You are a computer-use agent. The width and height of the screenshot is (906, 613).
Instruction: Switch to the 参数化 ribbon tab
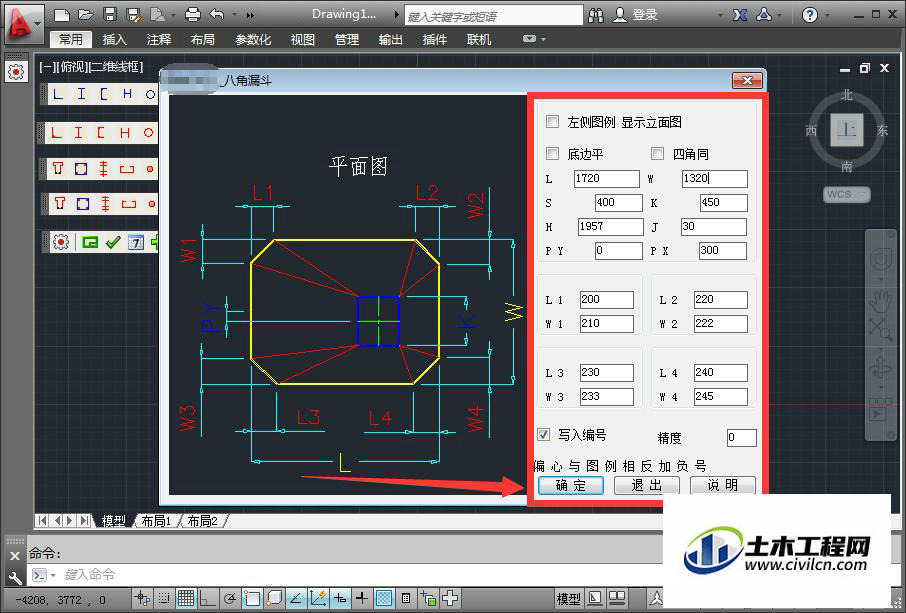pos(253,39)
